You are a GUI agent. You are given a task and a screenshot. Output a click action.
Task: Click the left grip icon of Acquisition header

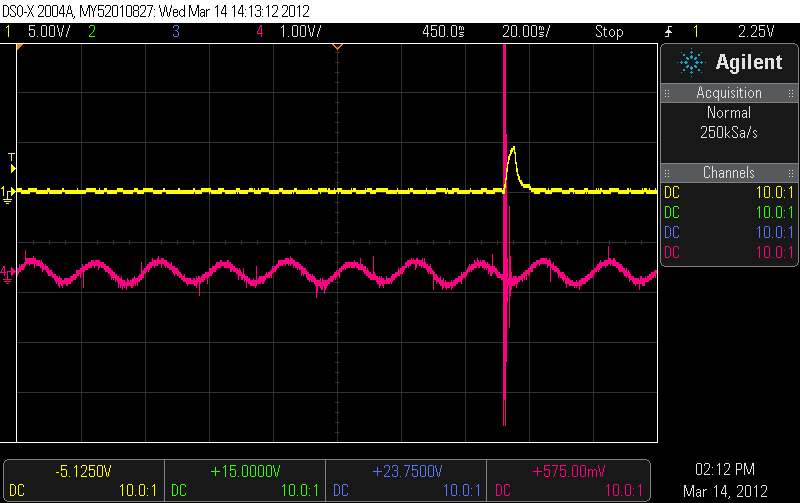click(667, 93)
